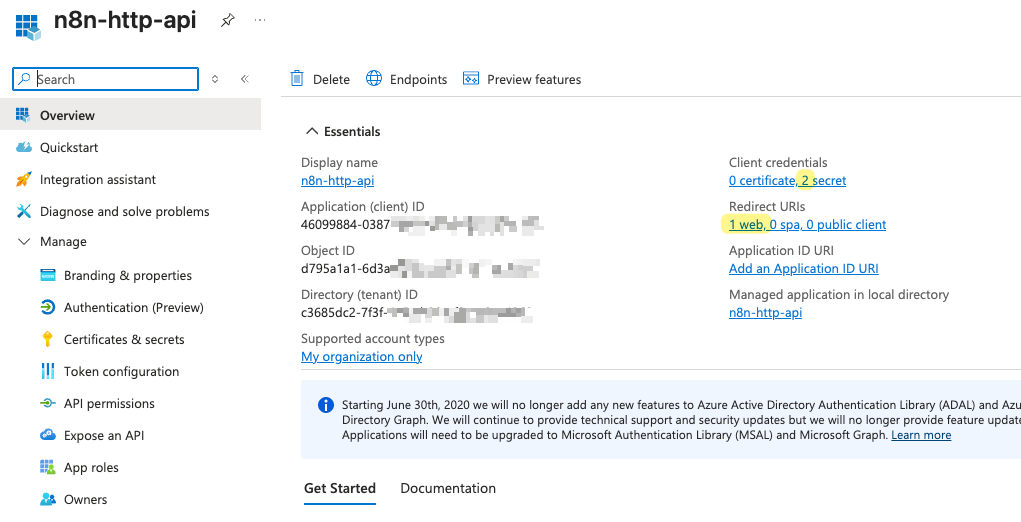This screenshot has height=522, width=1021.
Task: Collapse the Manage section
Action: click(x=24, y=242)
